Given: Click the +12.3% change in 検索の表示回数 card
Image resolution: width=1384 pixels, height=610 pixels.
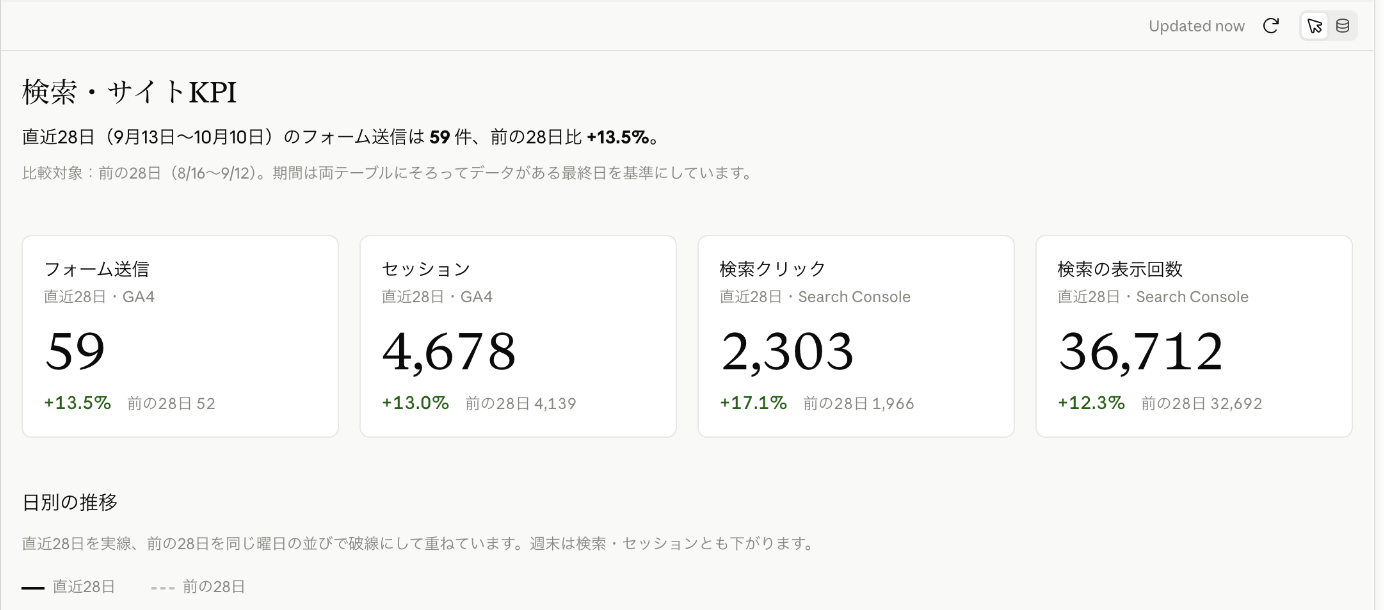Looking at the screenshot, I should pos(1091,403).
